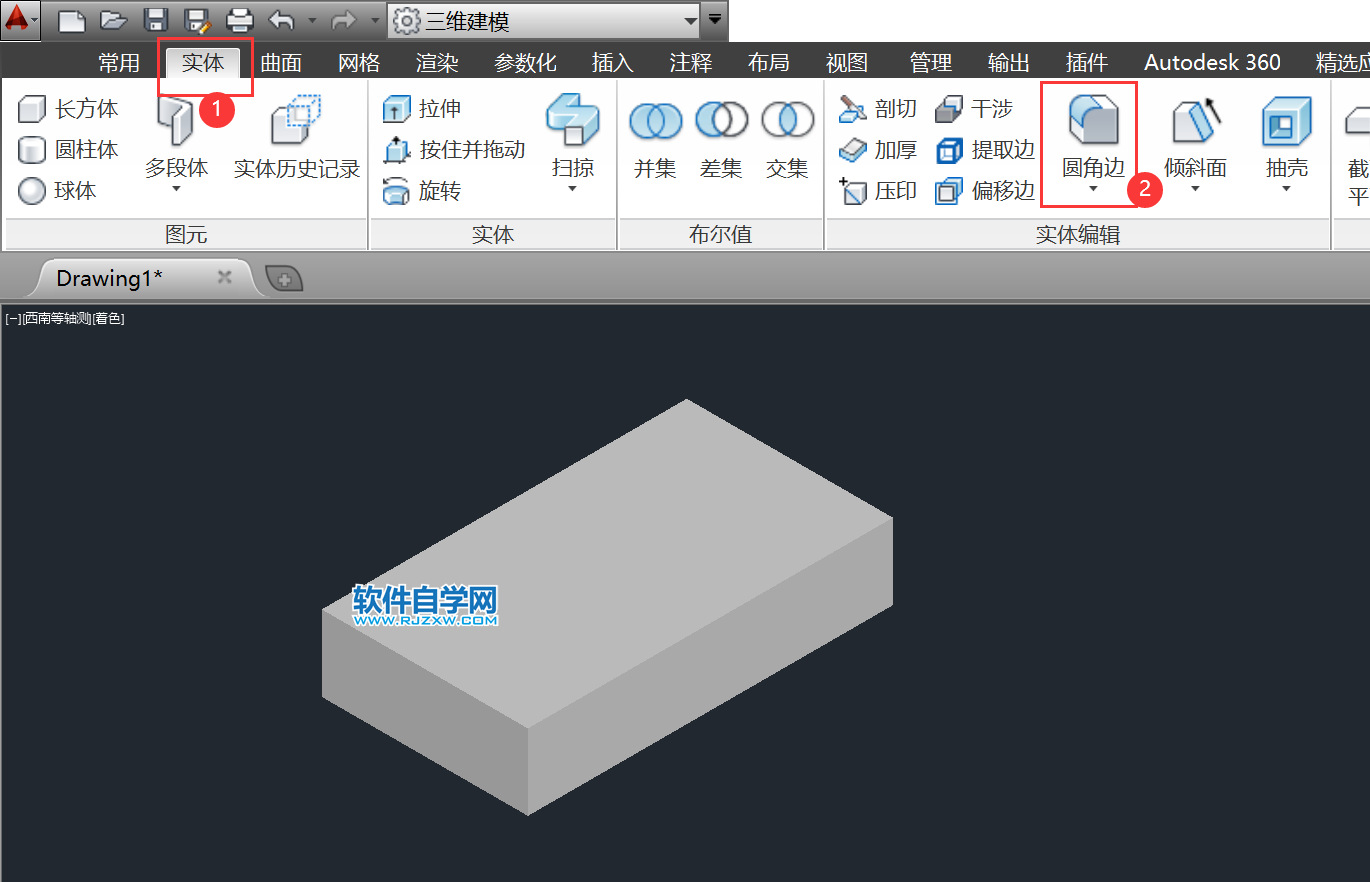Open the 输出 ribbon tab
1370x882 pixels.
(1009, 62)
